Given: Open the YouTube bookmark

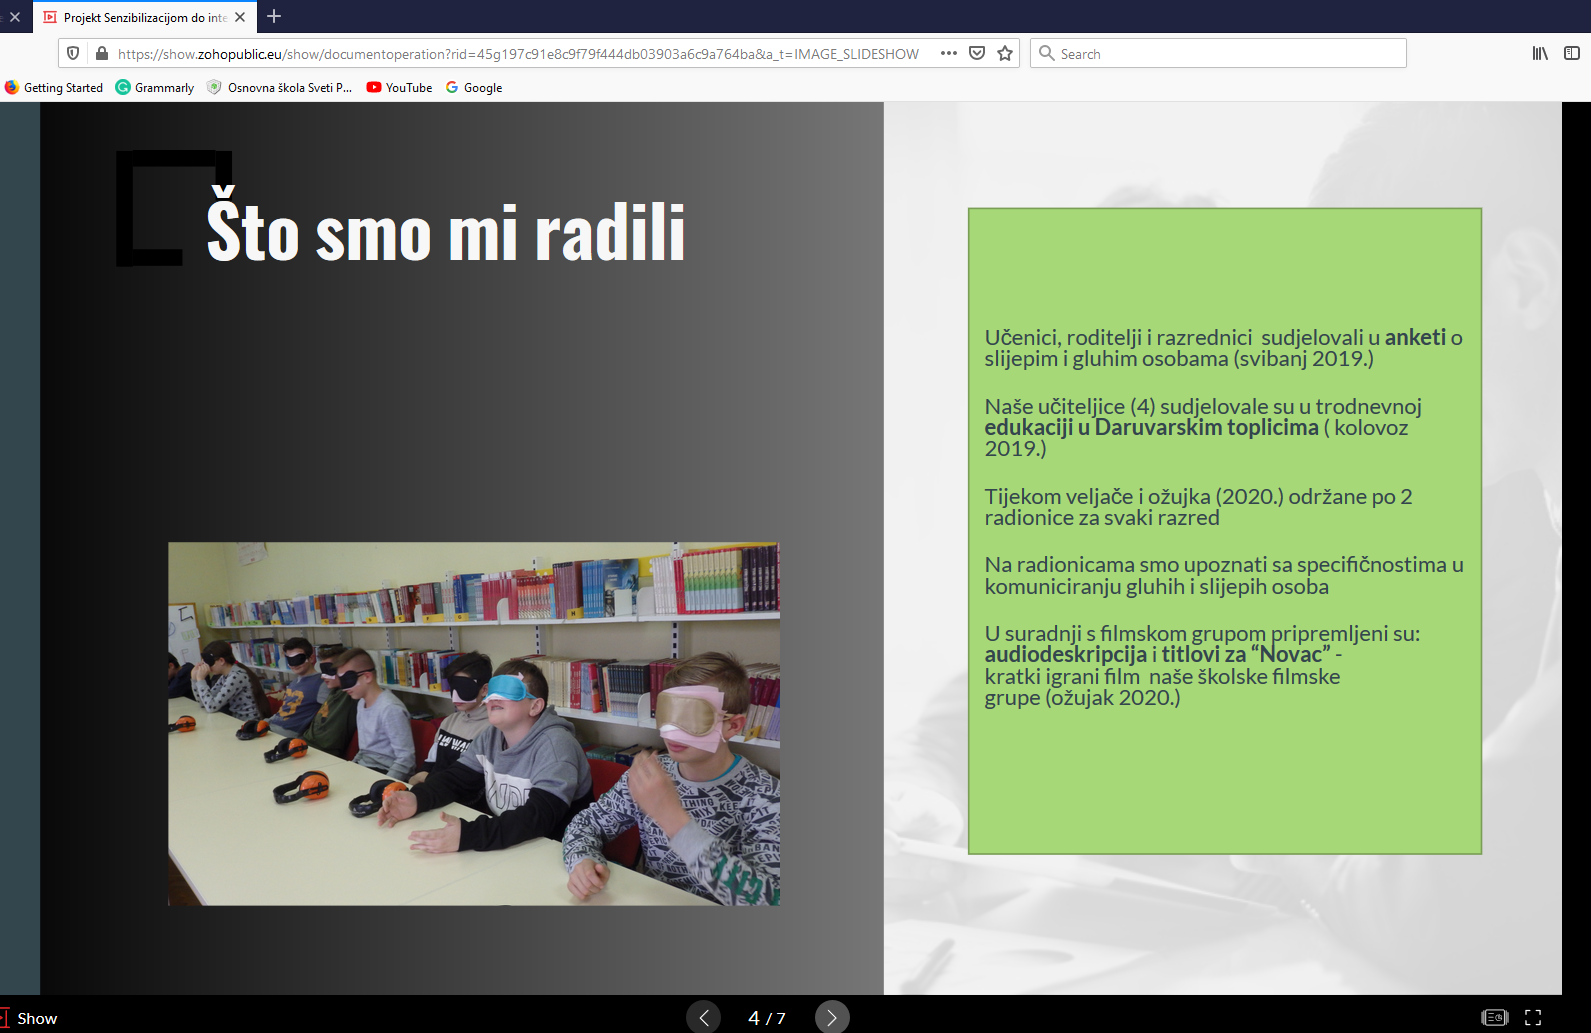Looking at the screenshot, I should (399, 88).
